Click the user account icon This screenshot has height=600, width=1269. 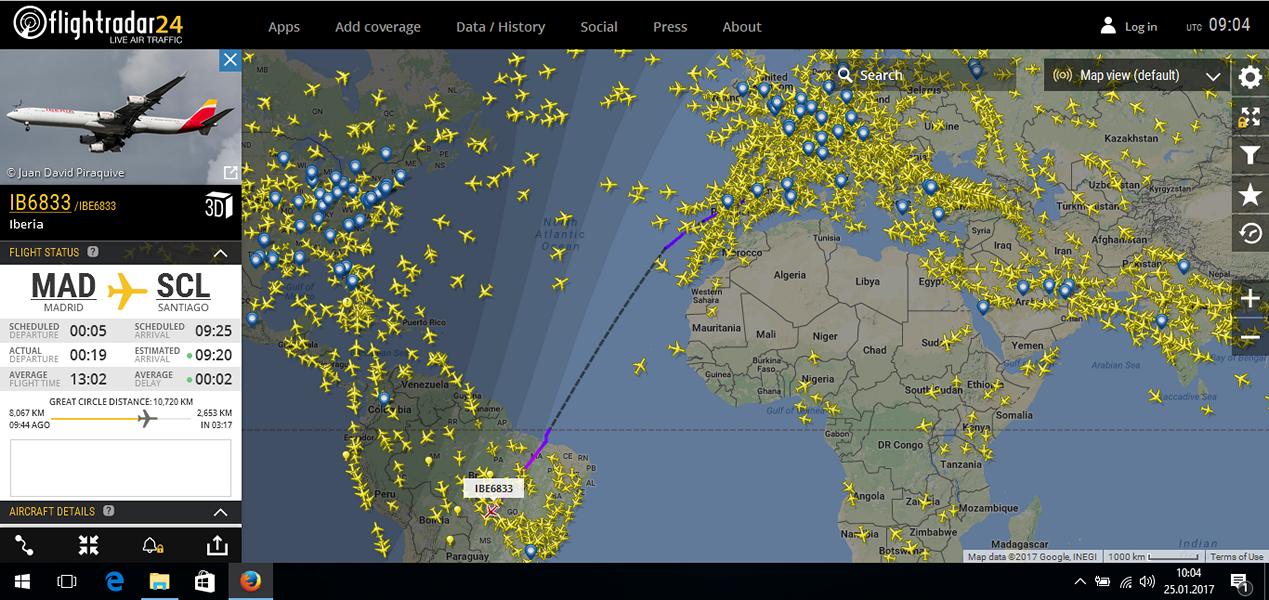tap(1107, 25)
